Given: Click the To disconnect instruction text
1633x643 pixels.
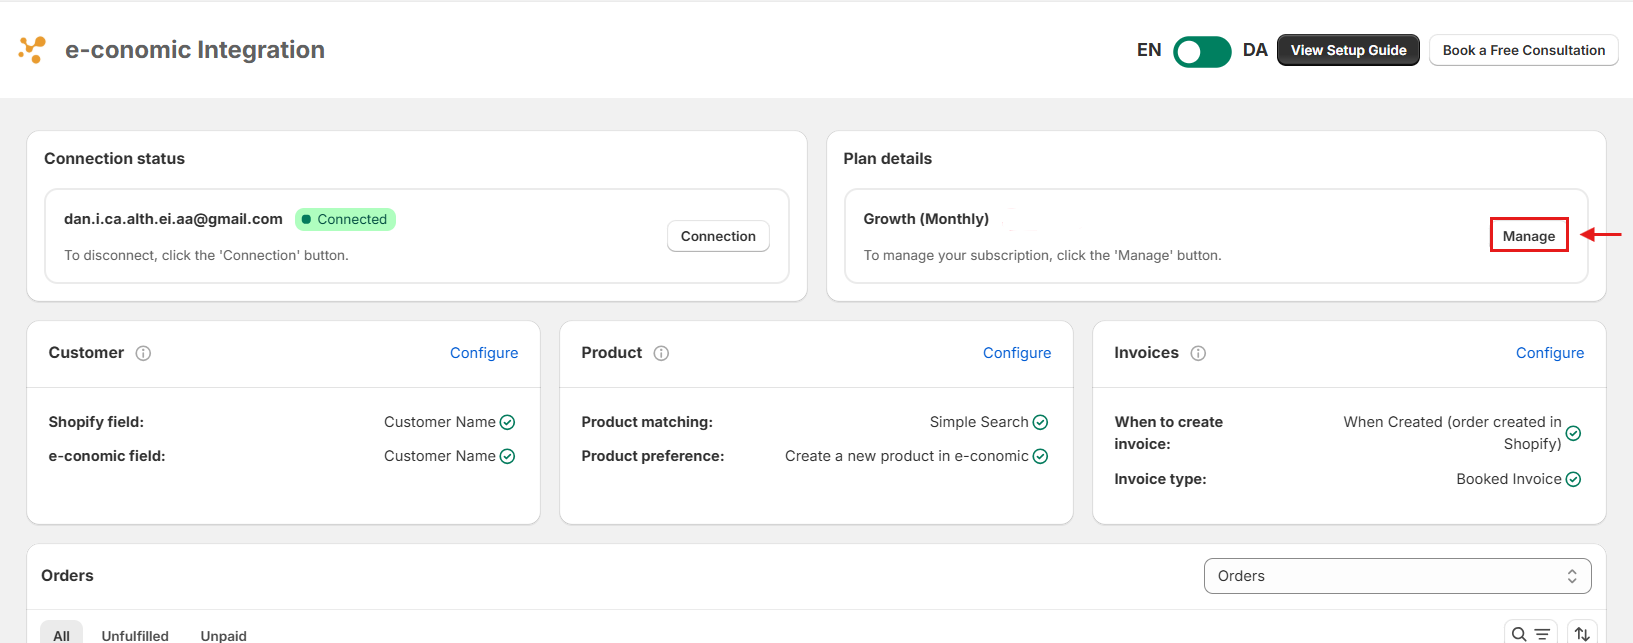Looking at the screenshot, I should click(x=206, y=256).
